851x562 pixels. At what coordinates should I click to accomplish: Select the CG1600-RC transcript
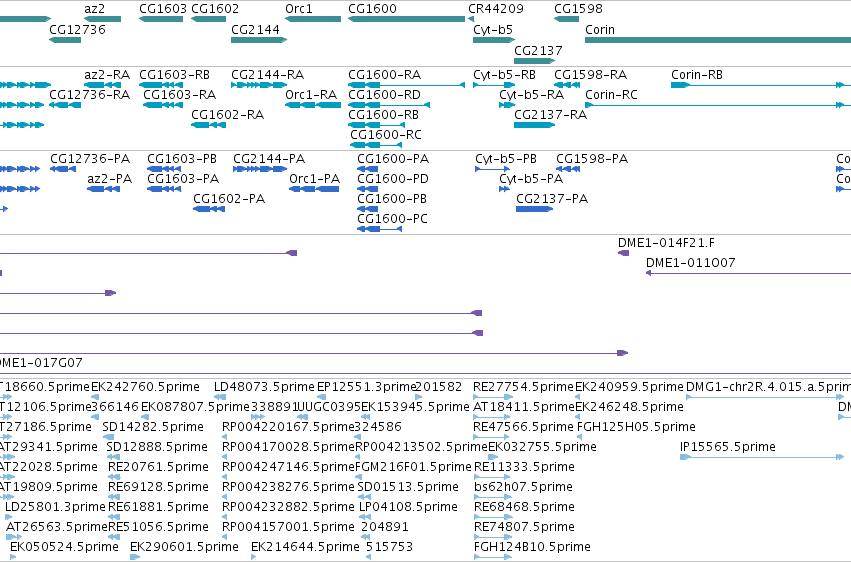(376, 145)
